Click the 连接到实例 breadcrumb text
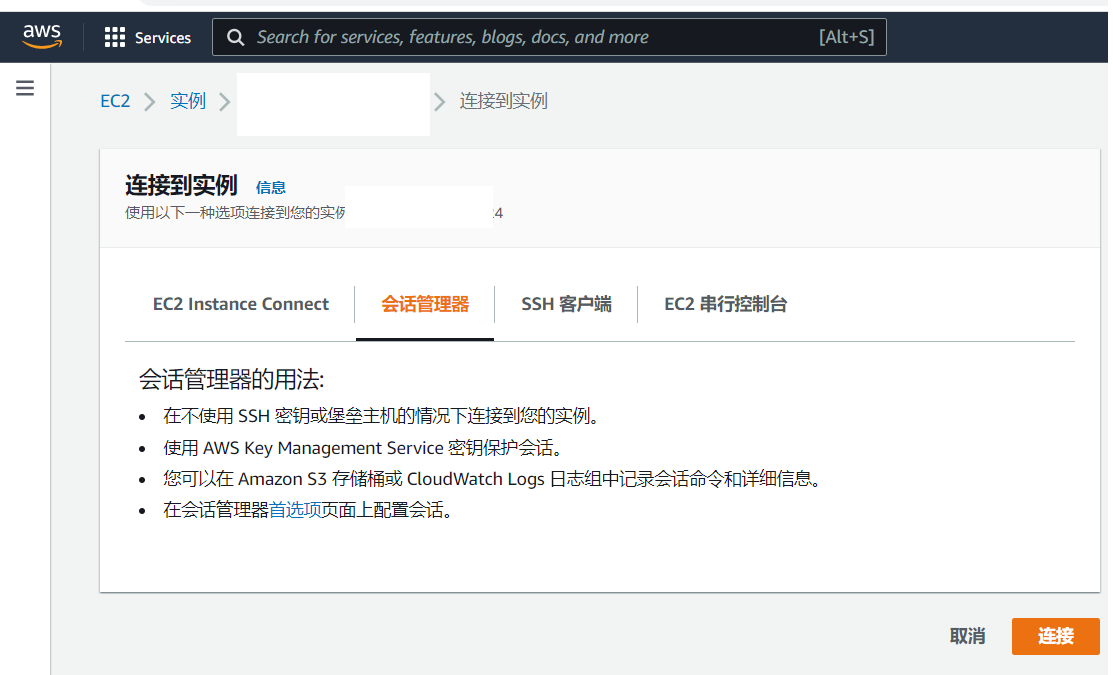 (x=503, y=101)
